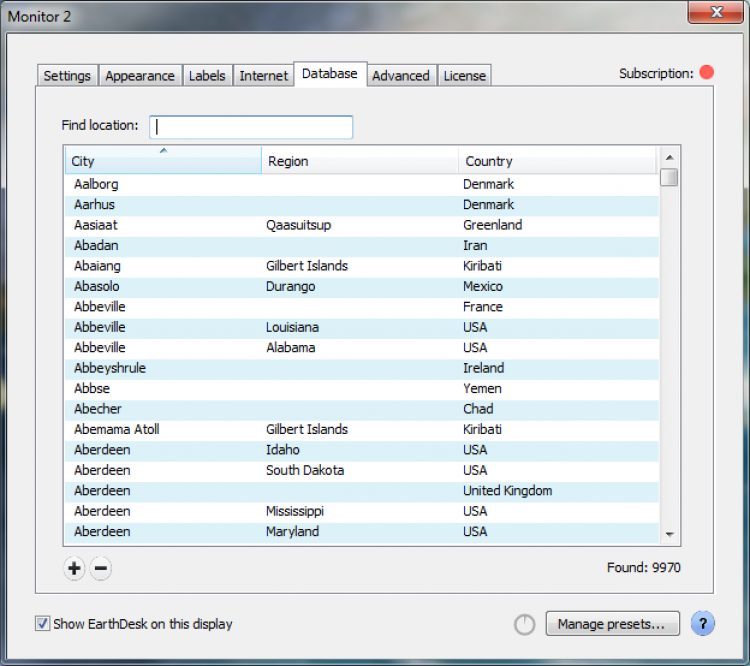Pick Aberdeen, Mississippi
The image size is (750, 666).
[362, 511]
